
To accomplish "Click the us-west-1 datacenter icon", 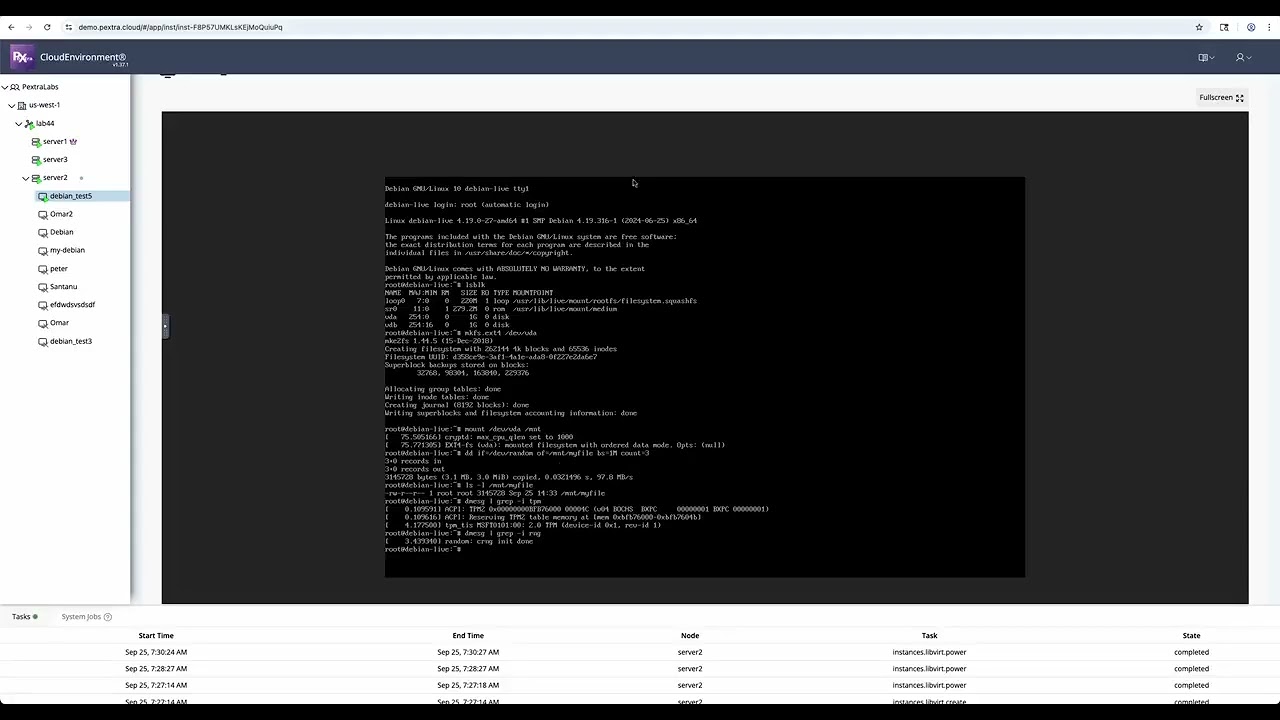I will [x=22, y=105].
